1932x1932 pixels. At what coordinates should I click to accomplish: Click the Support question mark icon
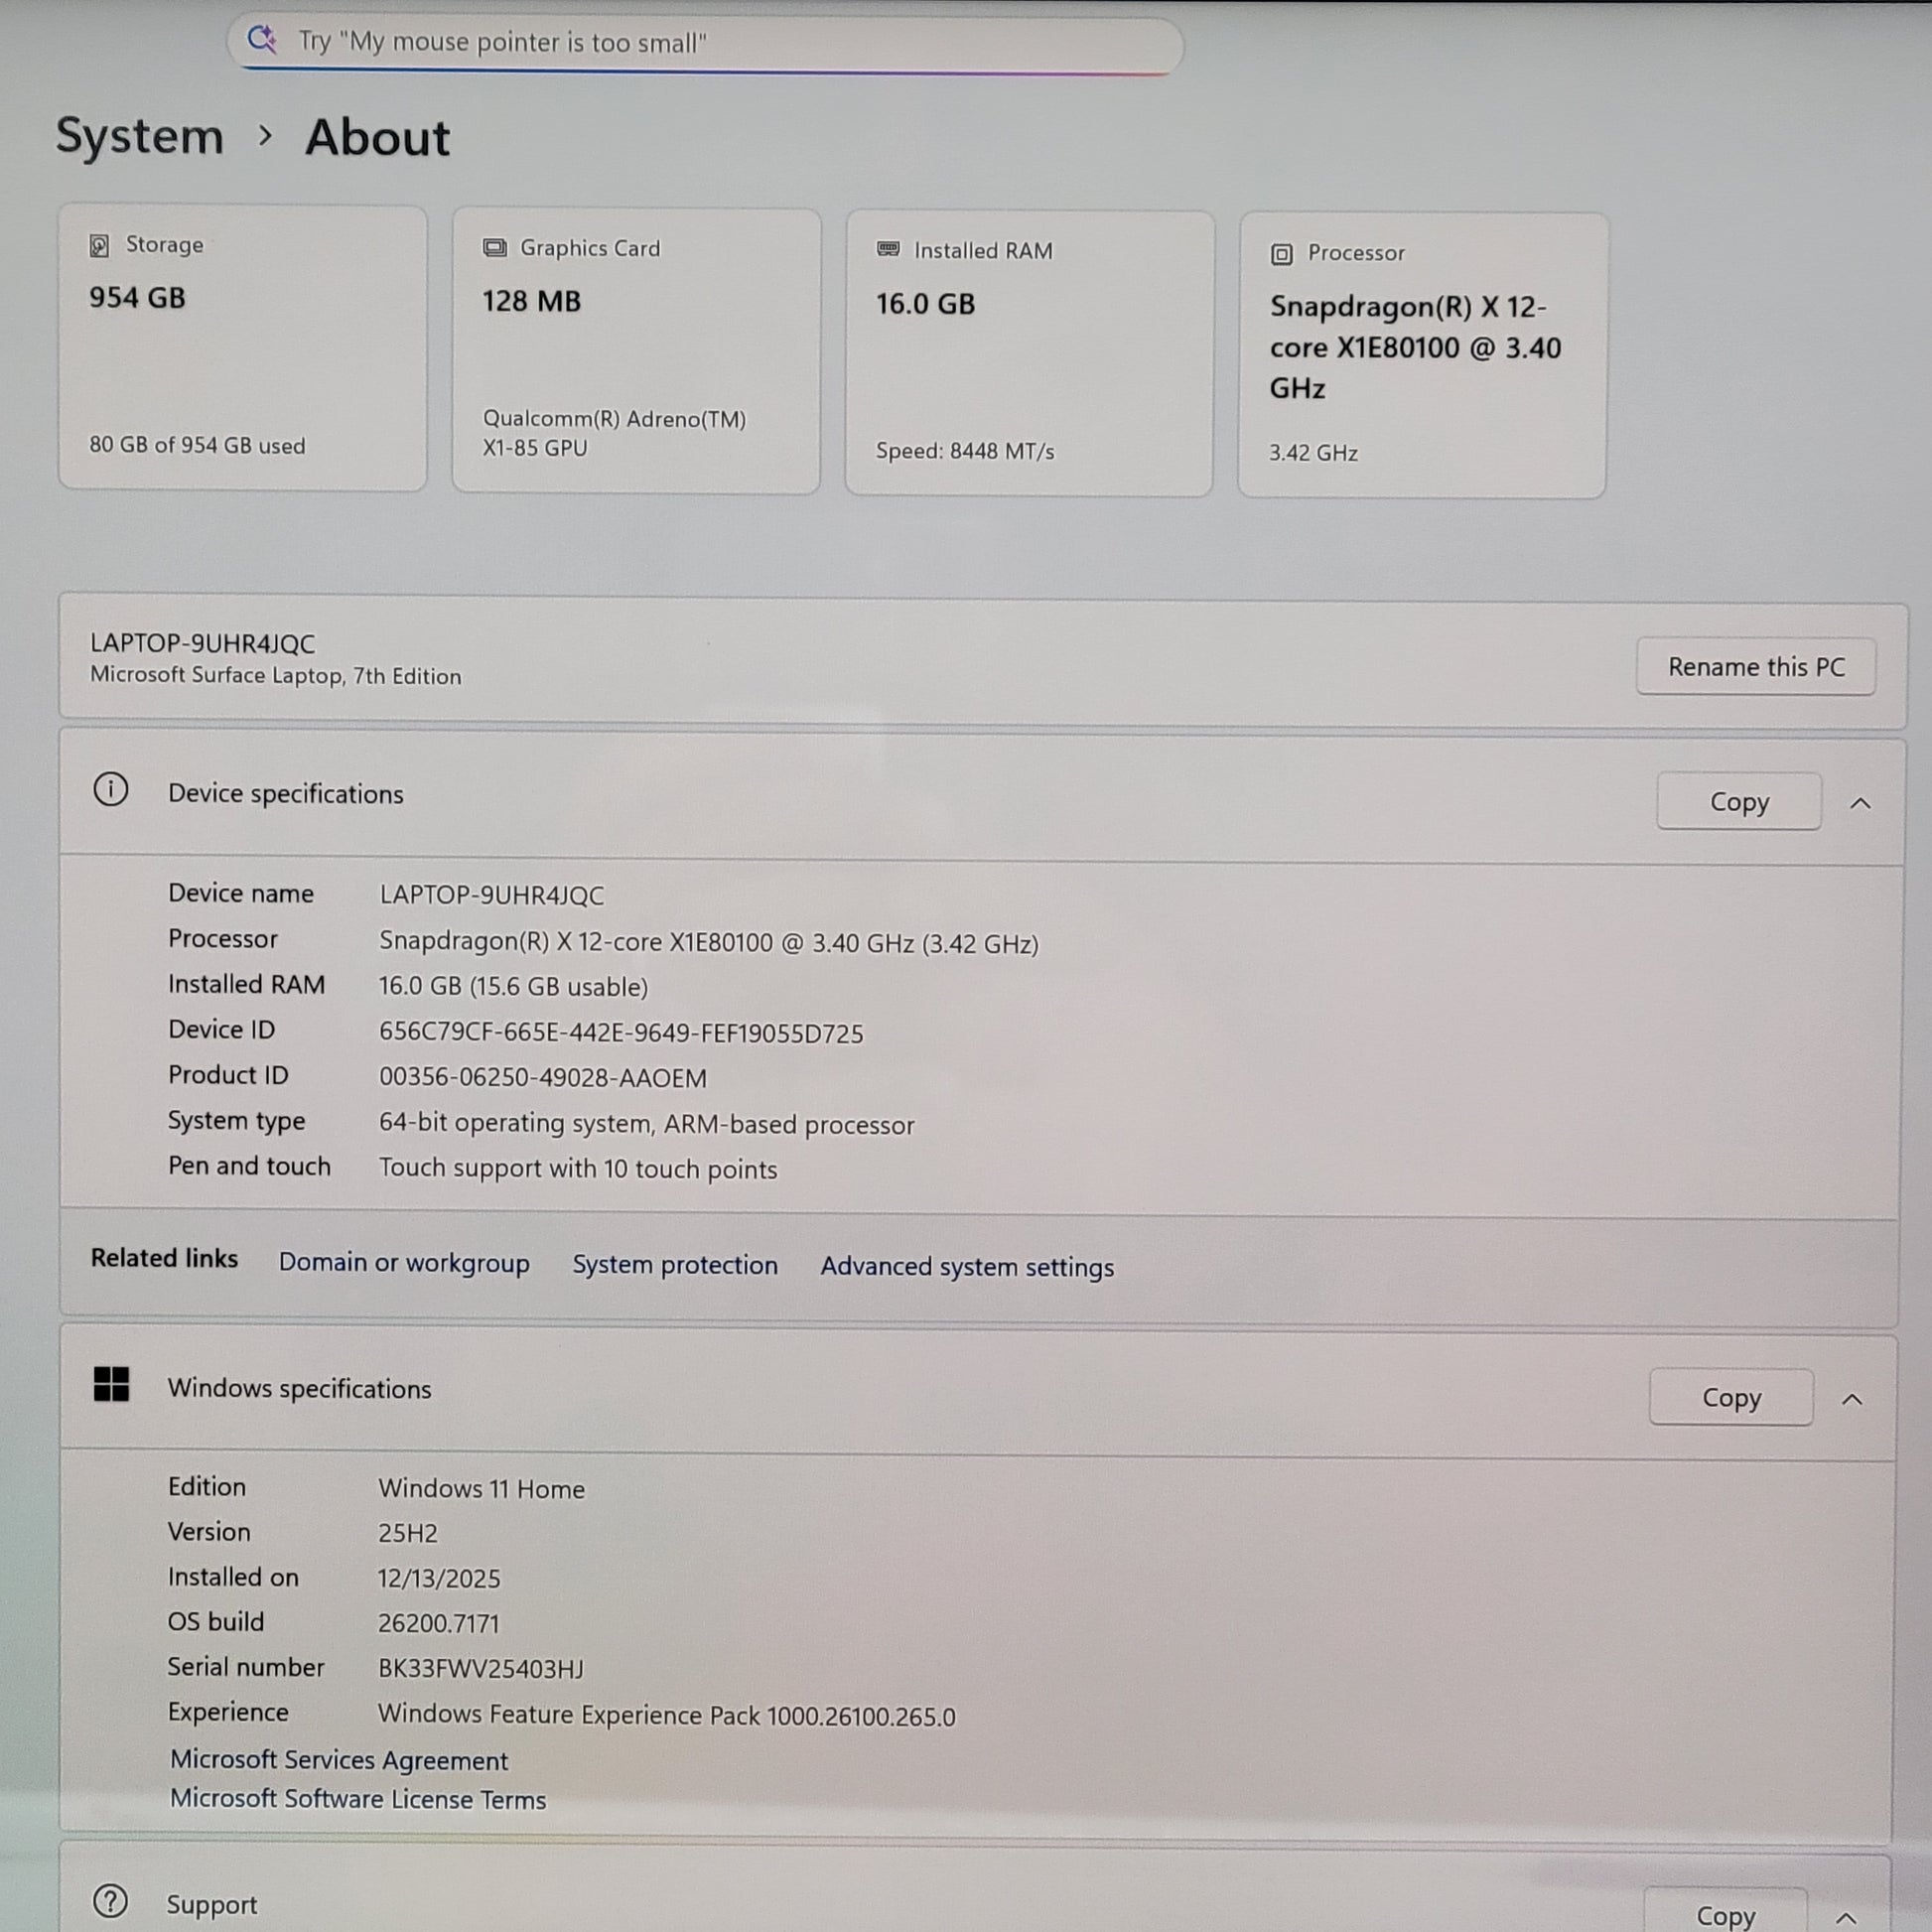[x=110, y=1901]
